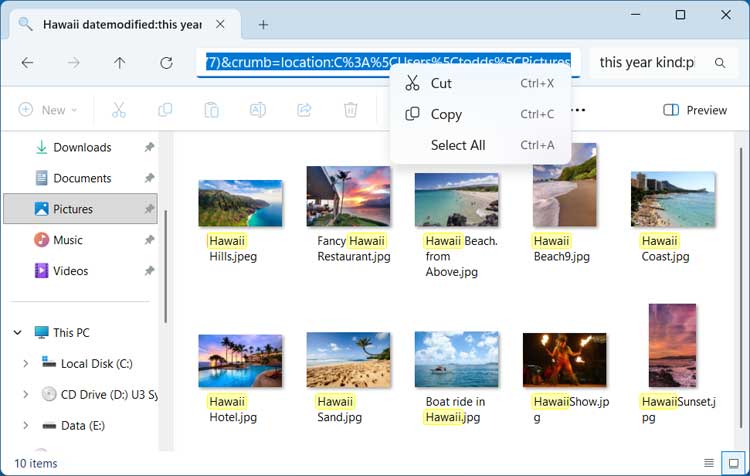
Task: Open Music in the sidebar
Action: [67, 240]
